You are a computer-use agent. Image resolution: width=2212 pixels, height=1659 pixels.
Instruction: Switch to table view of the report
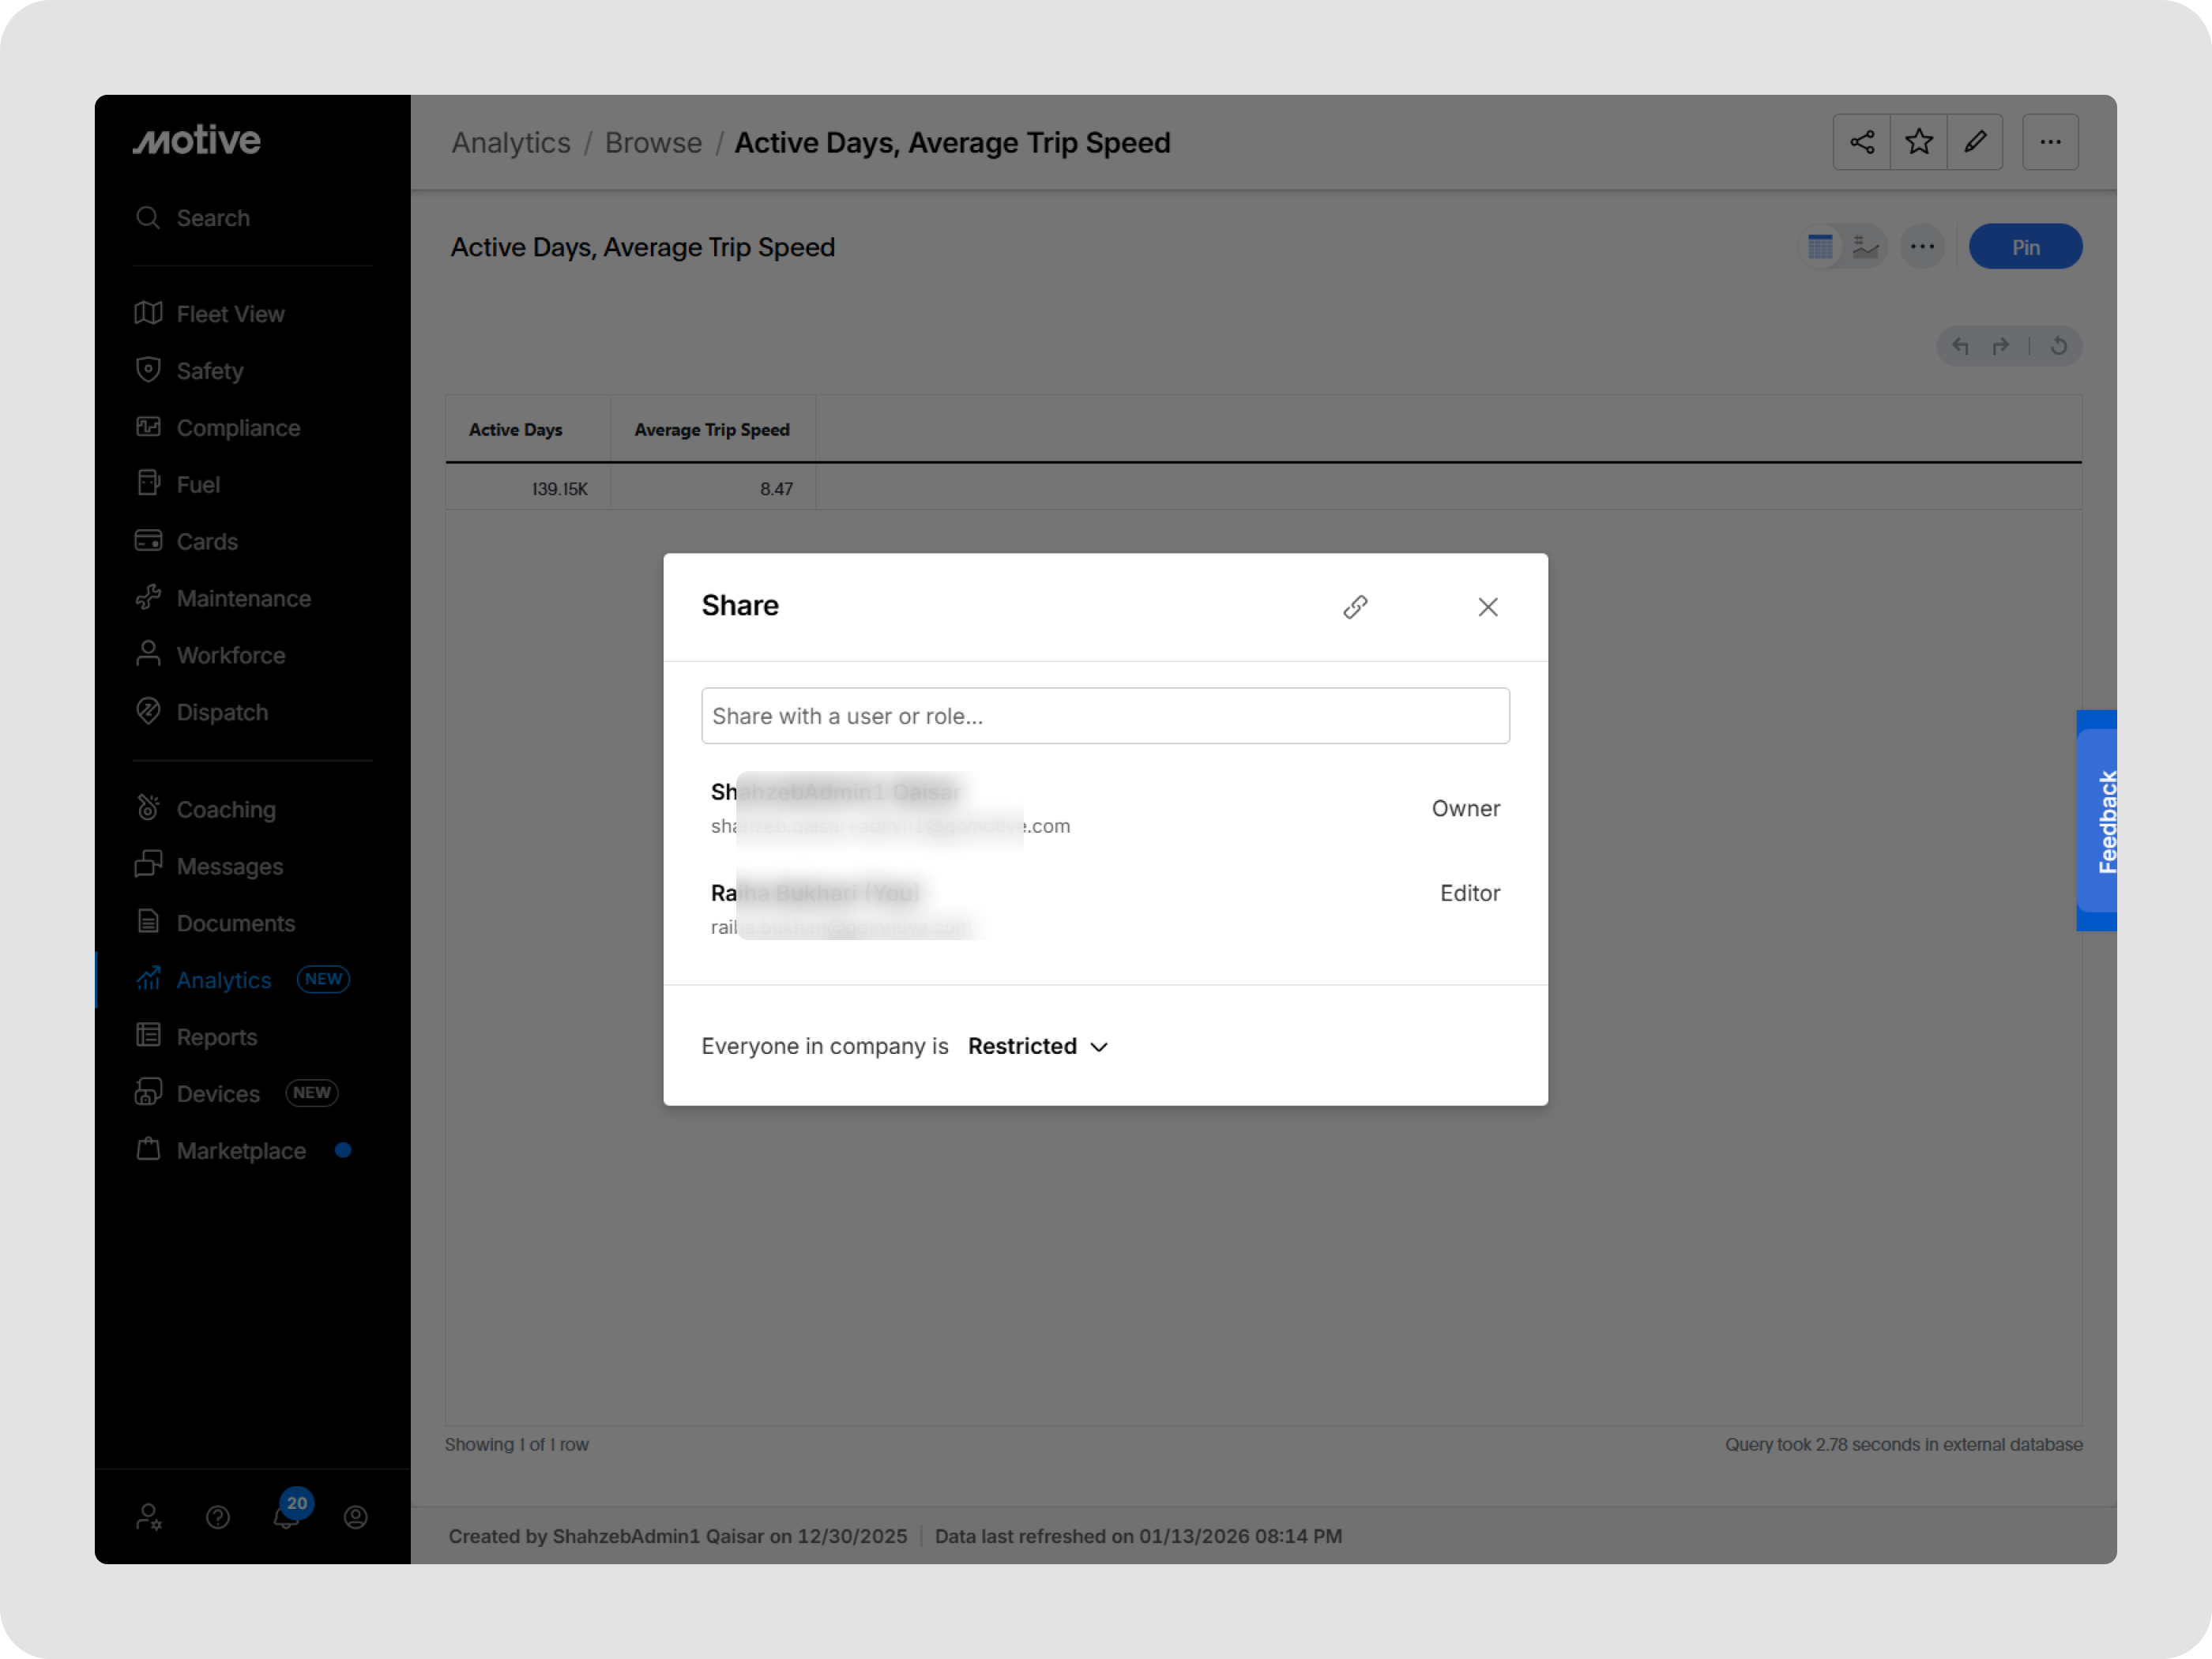[1820, 246]
